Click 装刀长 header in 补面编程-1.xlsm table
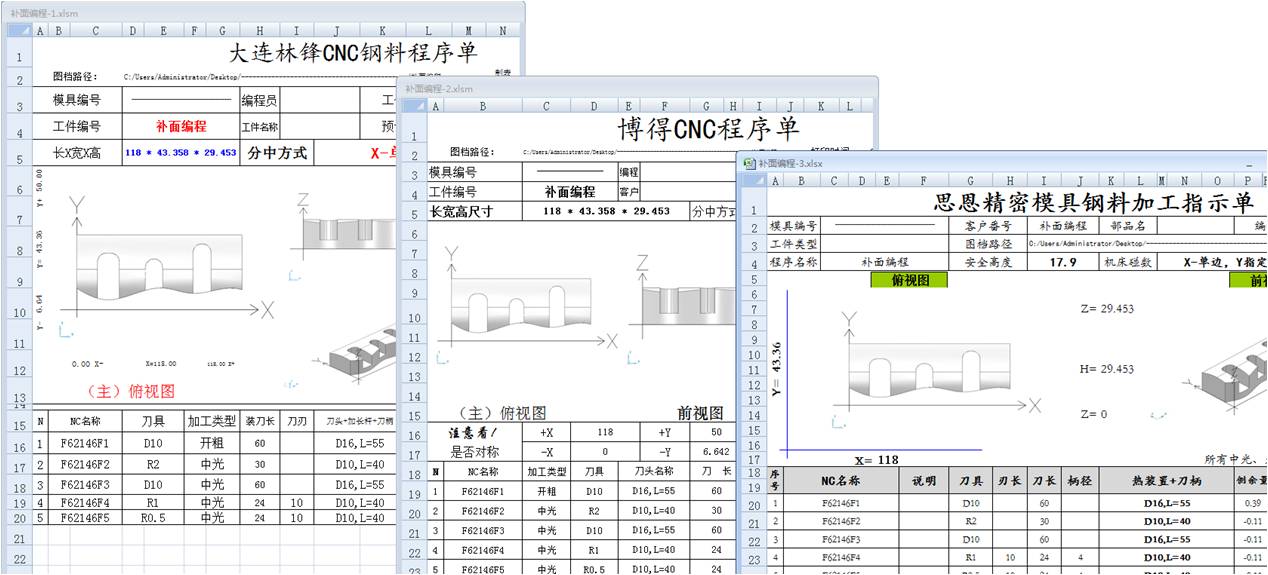This screenshot has height=575, width=1268. [x=259, y=422]
